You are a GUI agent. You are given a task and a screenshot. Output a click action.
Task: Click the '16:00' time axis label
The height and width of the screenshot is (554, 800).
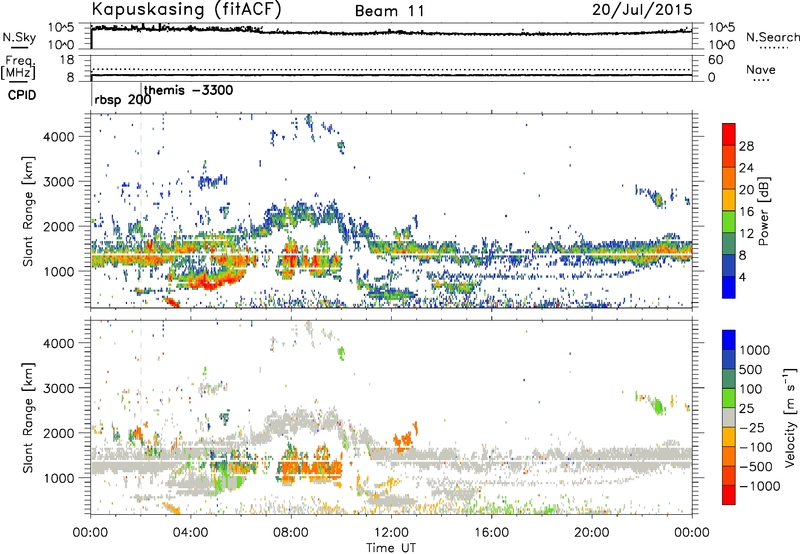(x=492, y=533)
